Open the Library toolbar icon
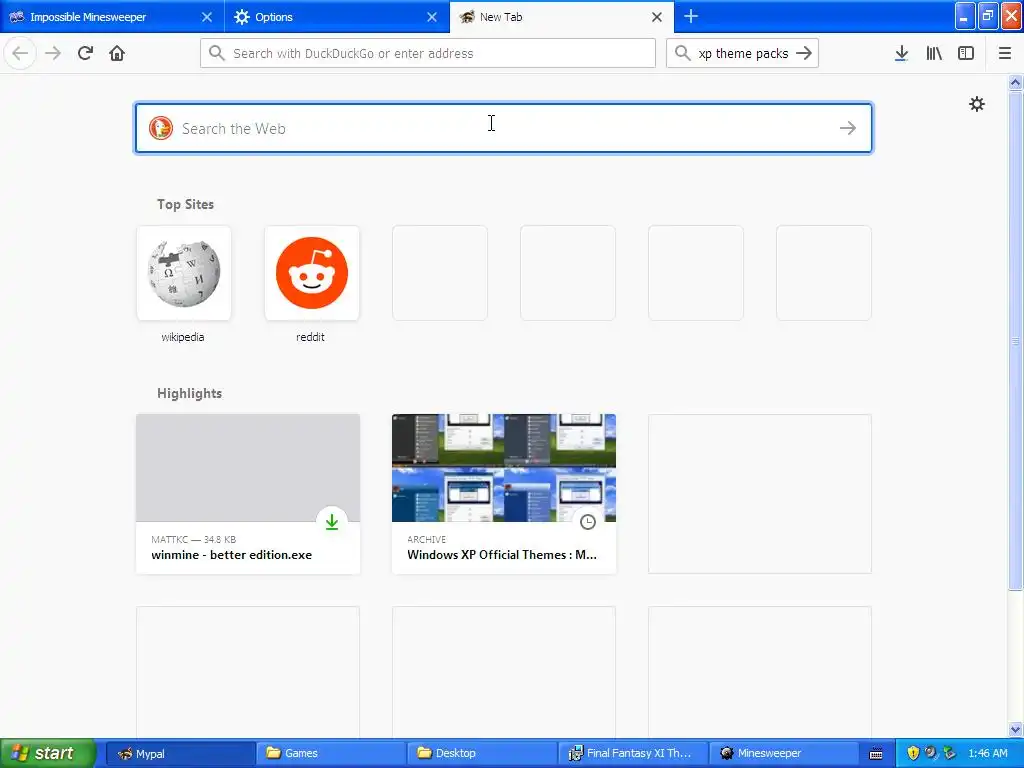1024x768 pixels. click(934, 53)
